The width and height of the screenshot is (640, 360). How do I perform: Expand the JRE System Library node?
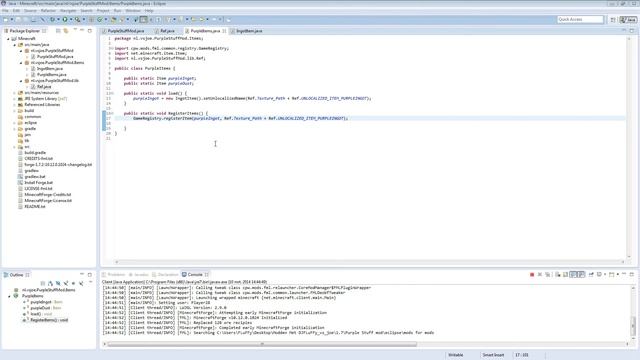point(14,99)
